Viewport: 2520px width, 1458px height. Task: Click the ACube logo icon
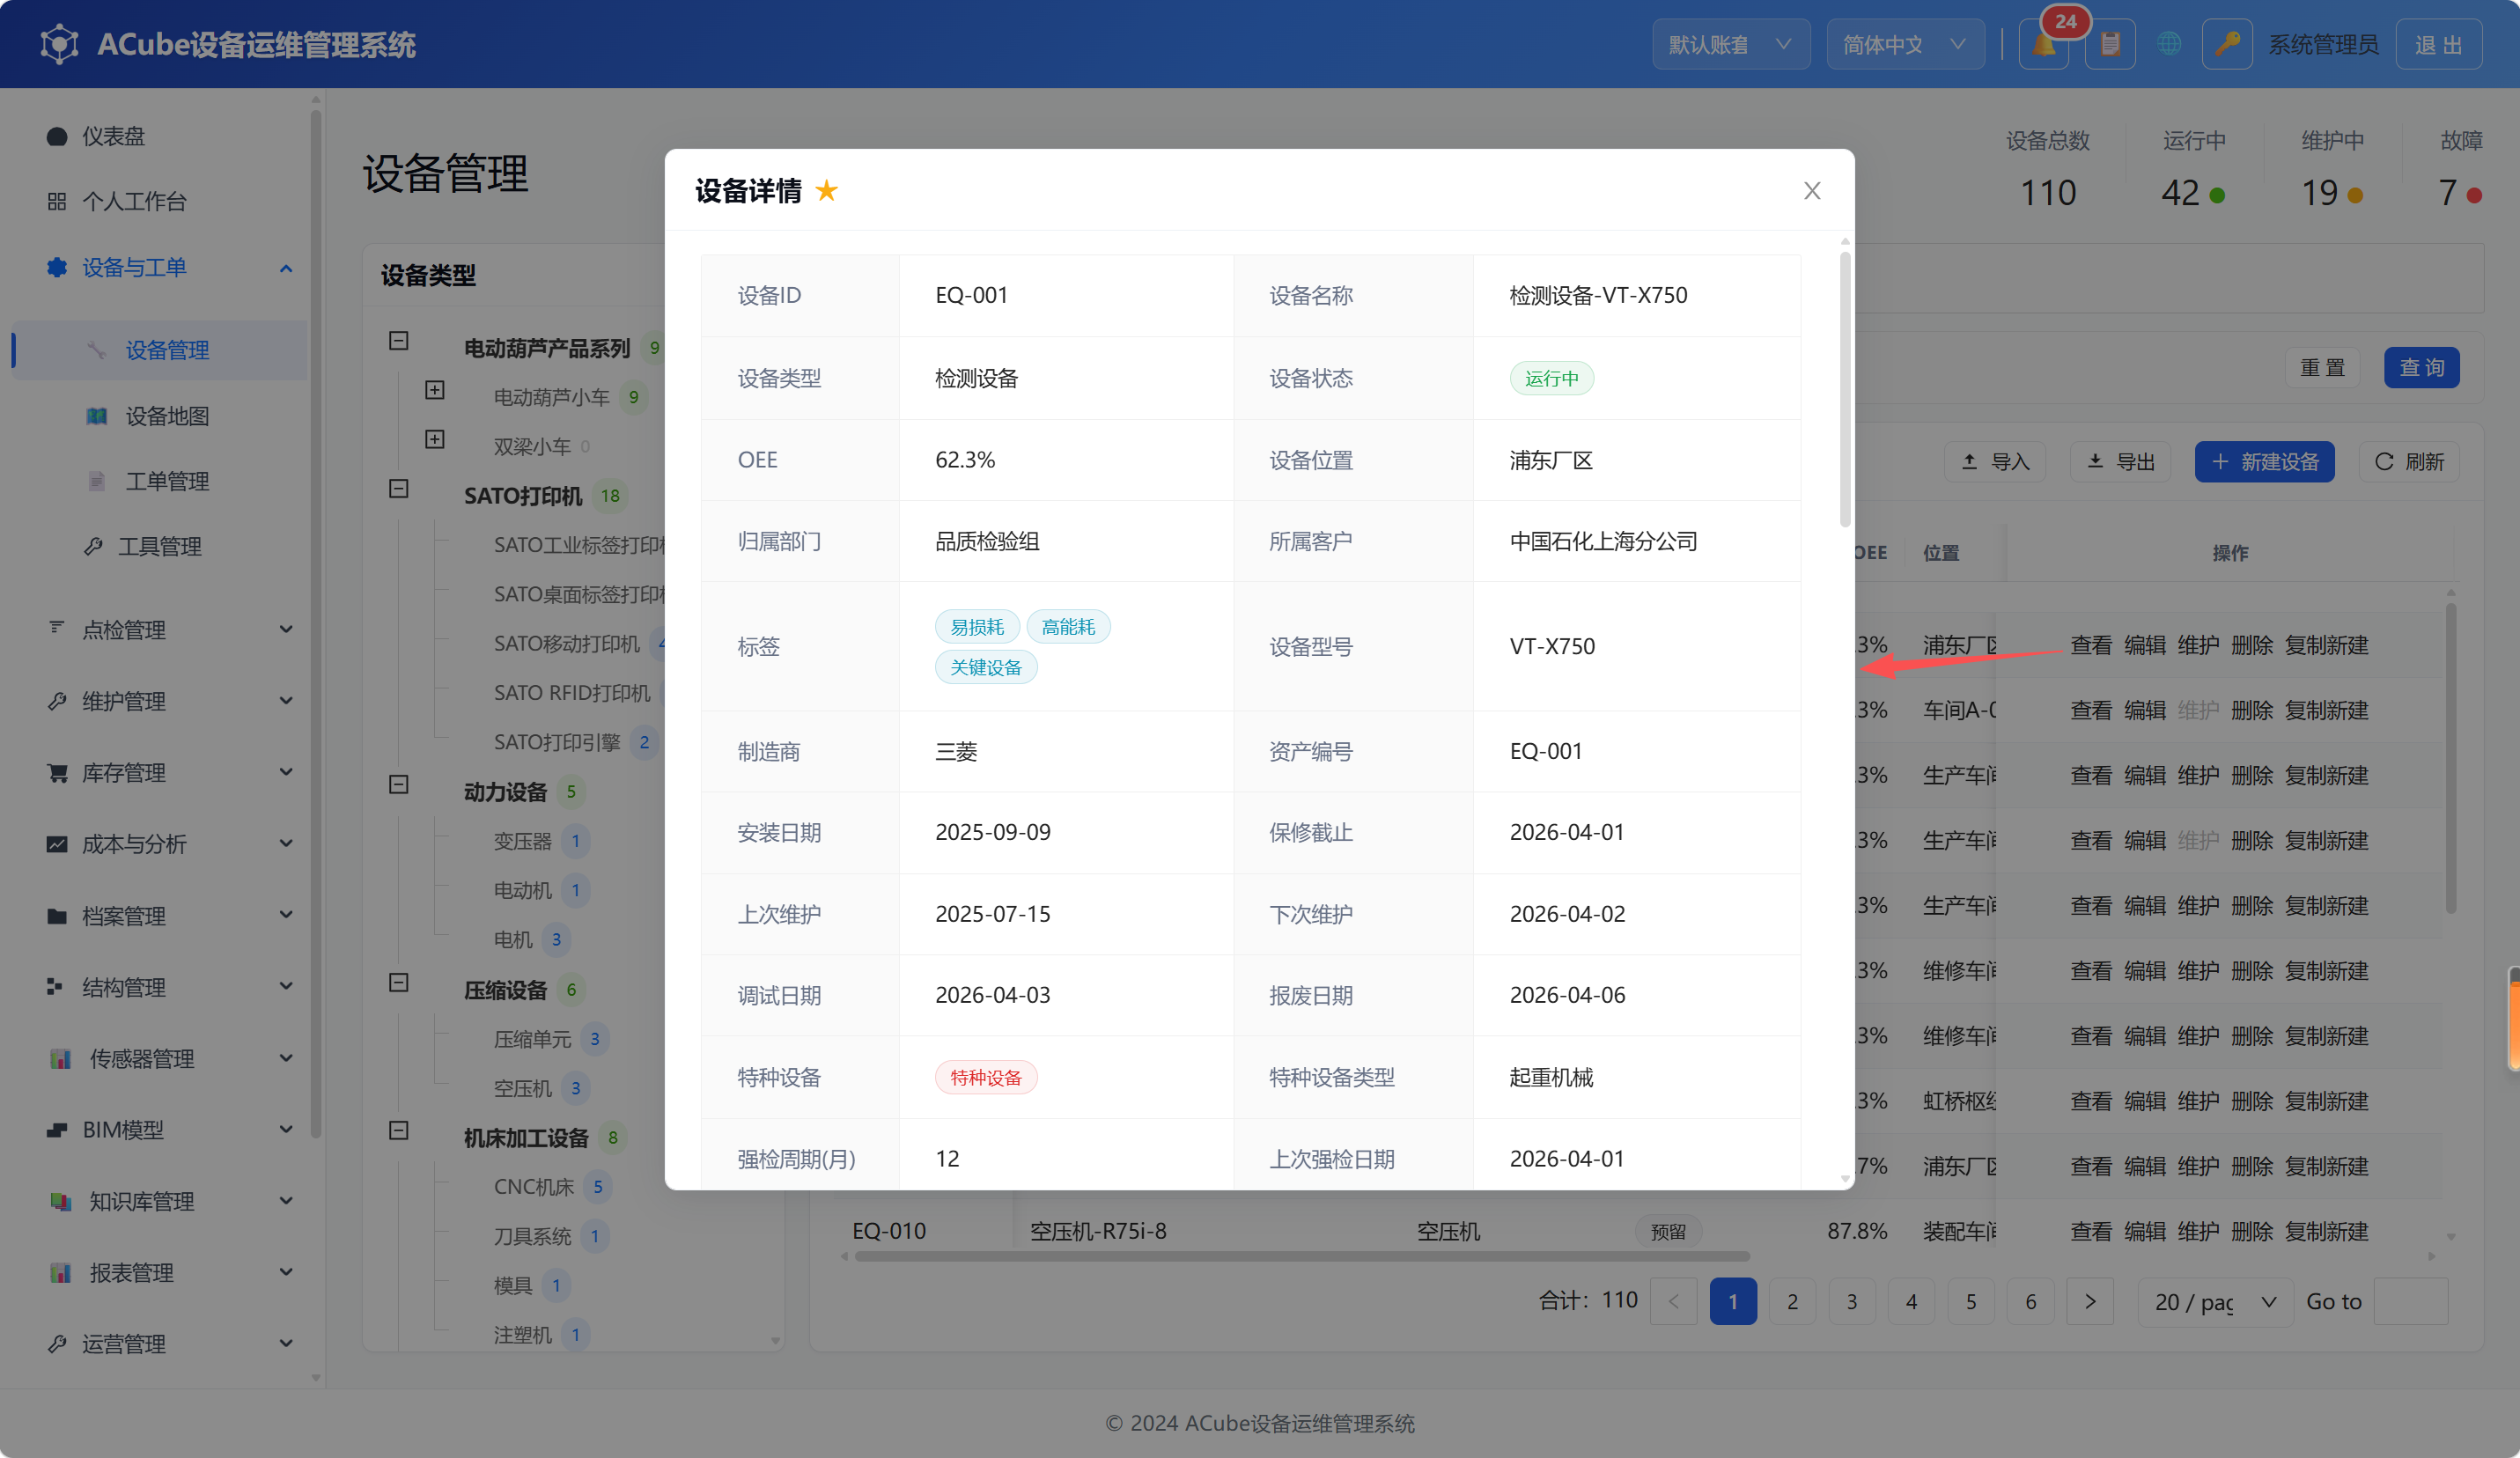point(59,44)
